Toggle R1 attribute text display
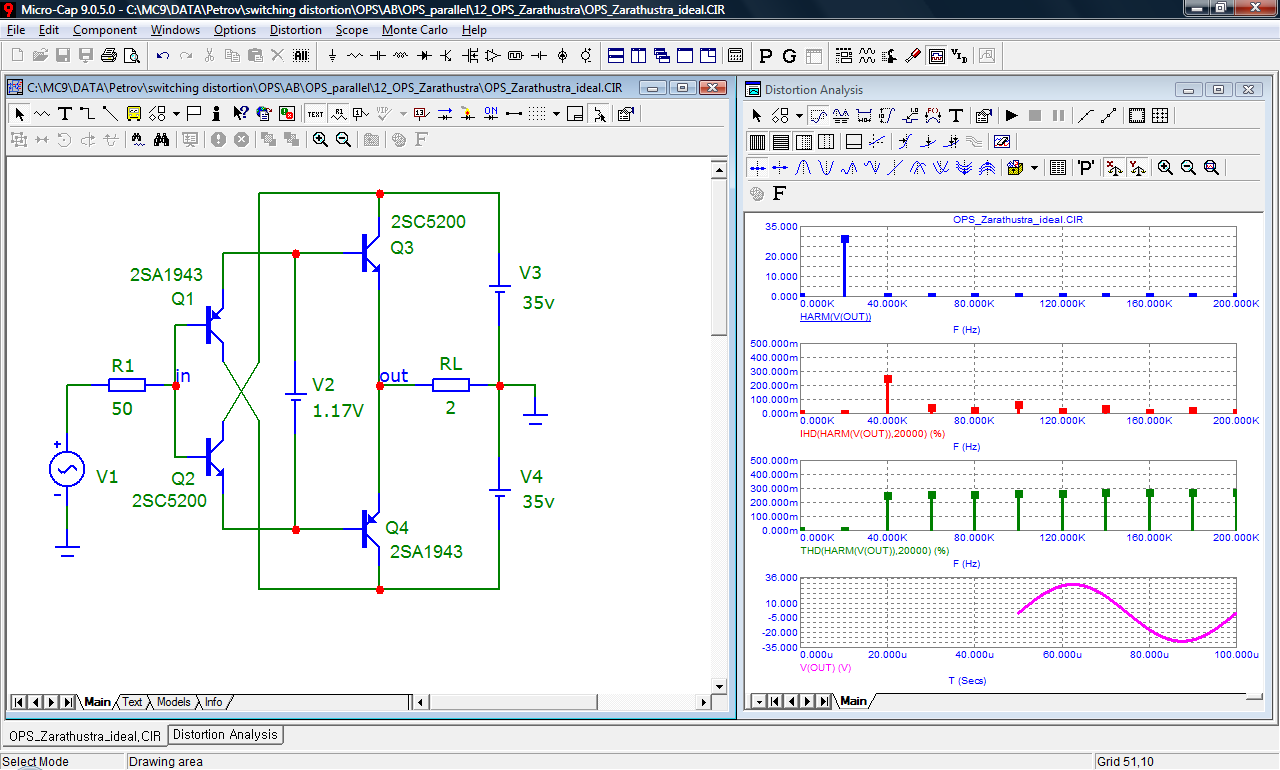The height and width of the screenshot is (770, 1280). tap(339, 114)
